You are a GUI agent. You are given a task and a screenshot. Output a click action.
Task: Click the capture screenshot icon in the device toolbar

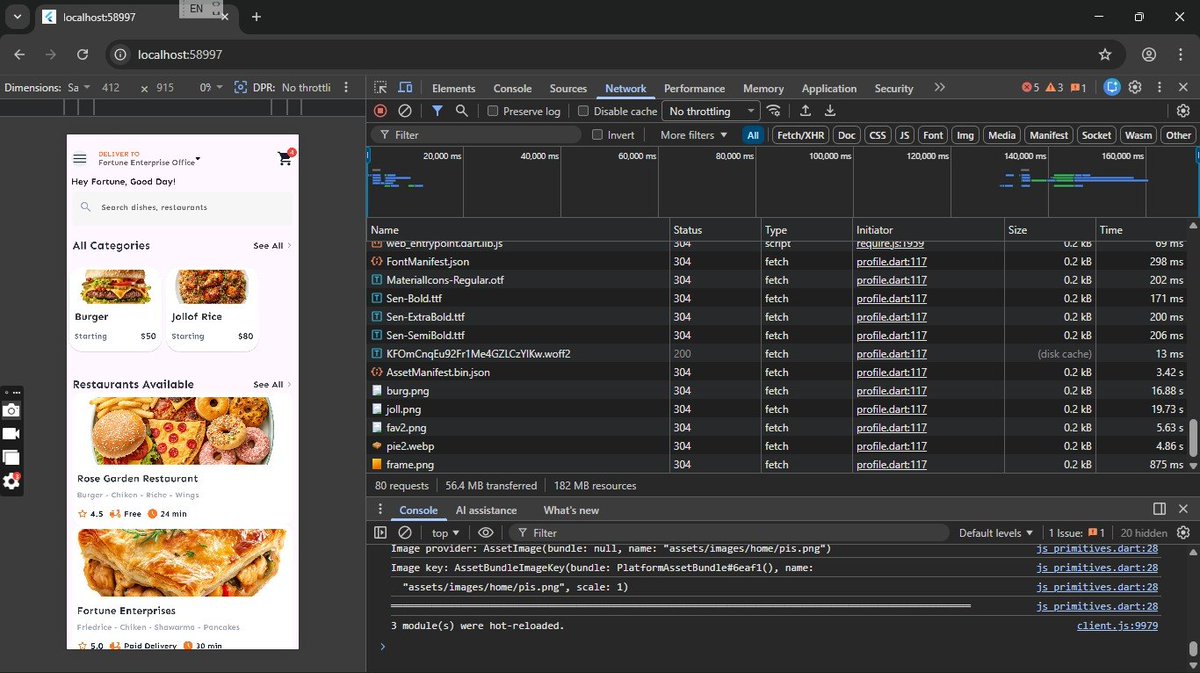240,88
